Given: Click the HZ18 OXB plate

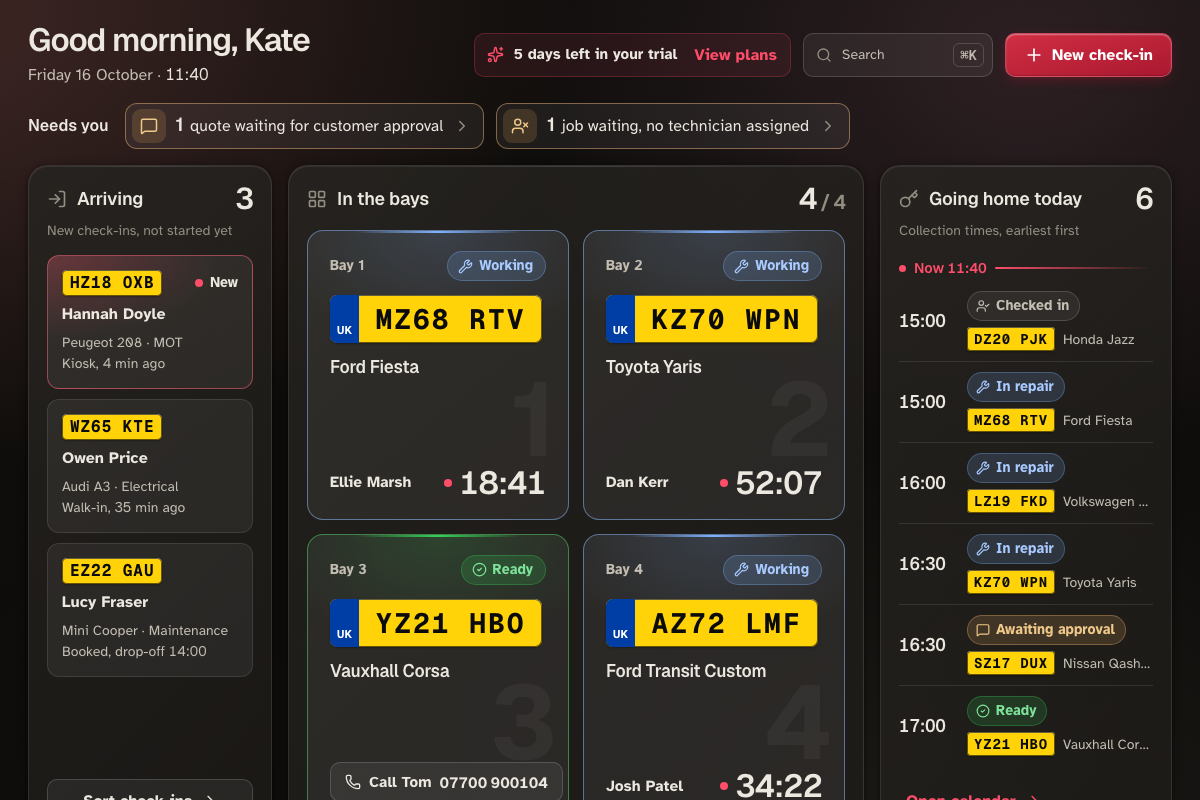Looking at the screenshot, I should point(112,283).
